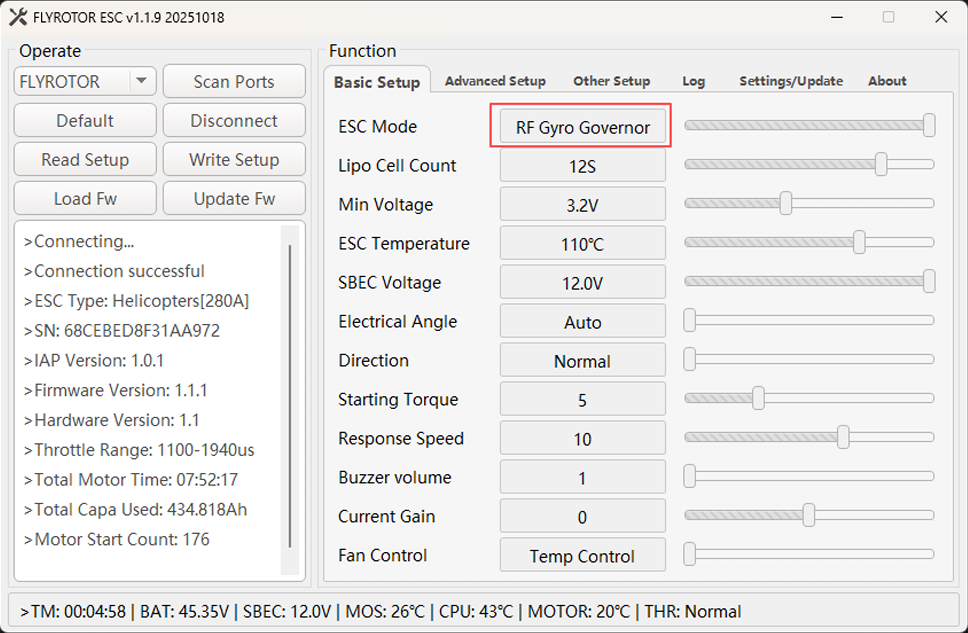Click the Direction slider handle
Viewport: 968px width, 633px height.
click(x=690, y=360)
